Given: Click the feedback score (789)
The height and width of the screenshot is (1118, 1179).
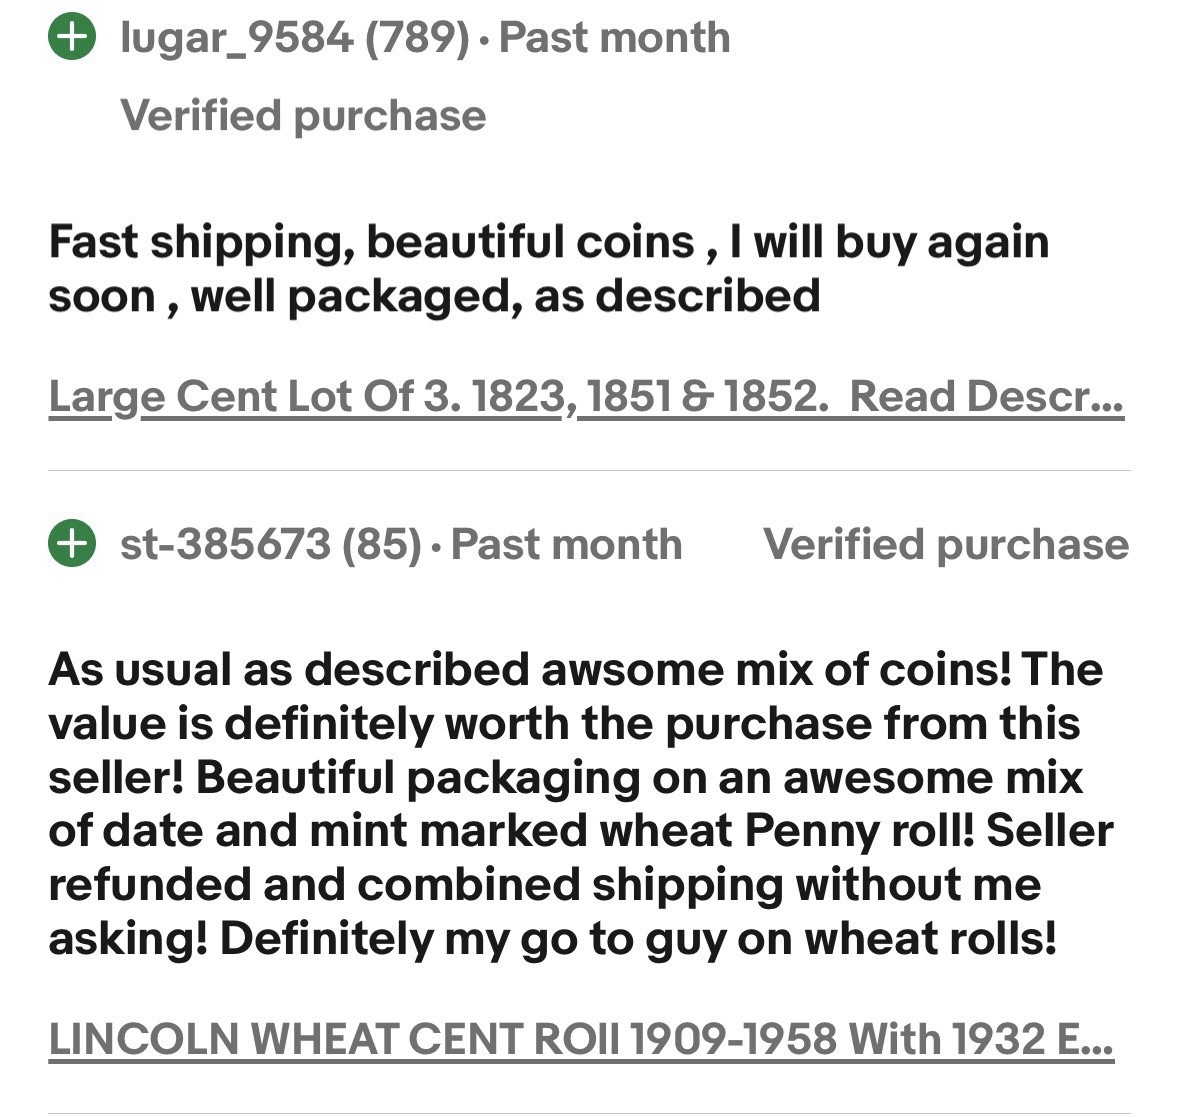Looking at the screenshot, I should click(x=417, y=38).
